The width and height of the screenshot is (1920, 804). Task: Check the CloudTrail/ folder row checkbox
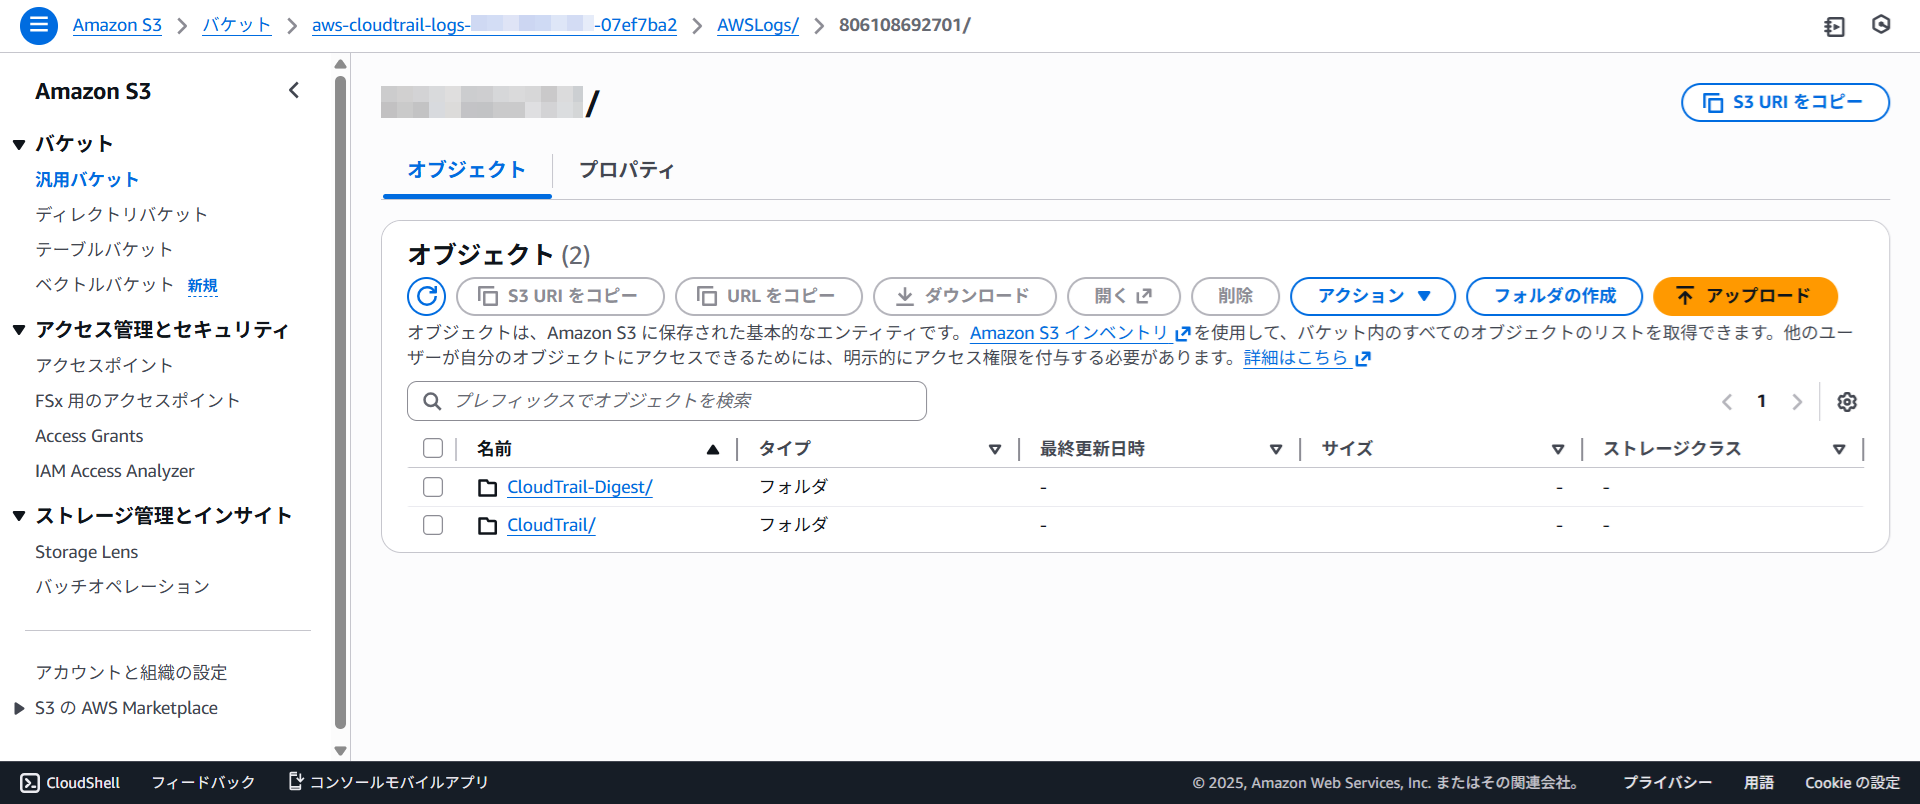(x=433, y=525)
